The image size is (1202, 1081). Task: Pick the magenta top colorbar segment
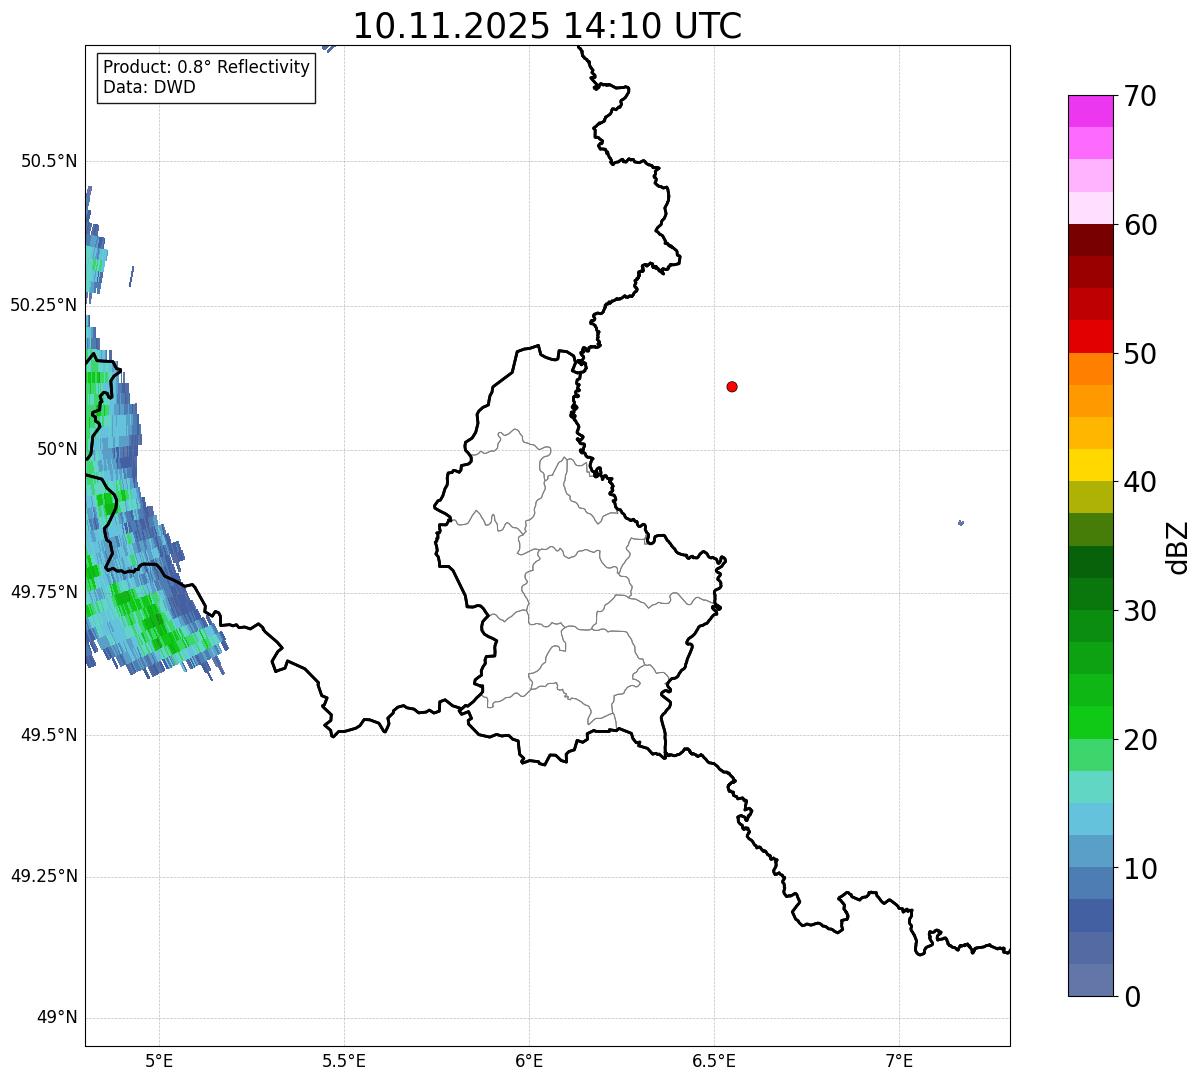click(1090, 111)
